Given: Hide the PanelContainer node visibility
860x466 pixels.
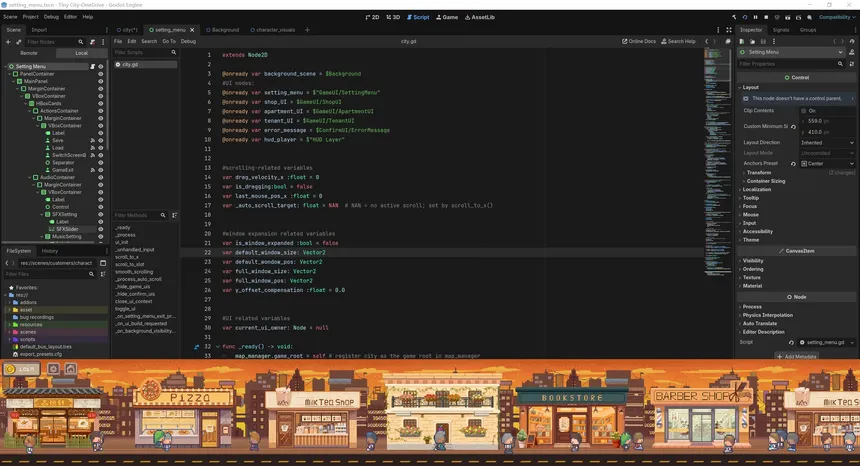Looking at the screenshot, I should coord(100,74).
